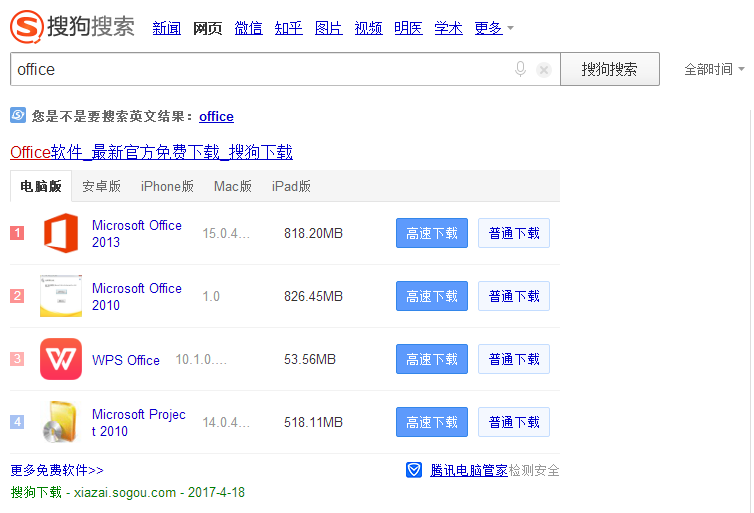
Task: Click rank badge number 1
Action: pyautogui.click(x=17, y=233)
